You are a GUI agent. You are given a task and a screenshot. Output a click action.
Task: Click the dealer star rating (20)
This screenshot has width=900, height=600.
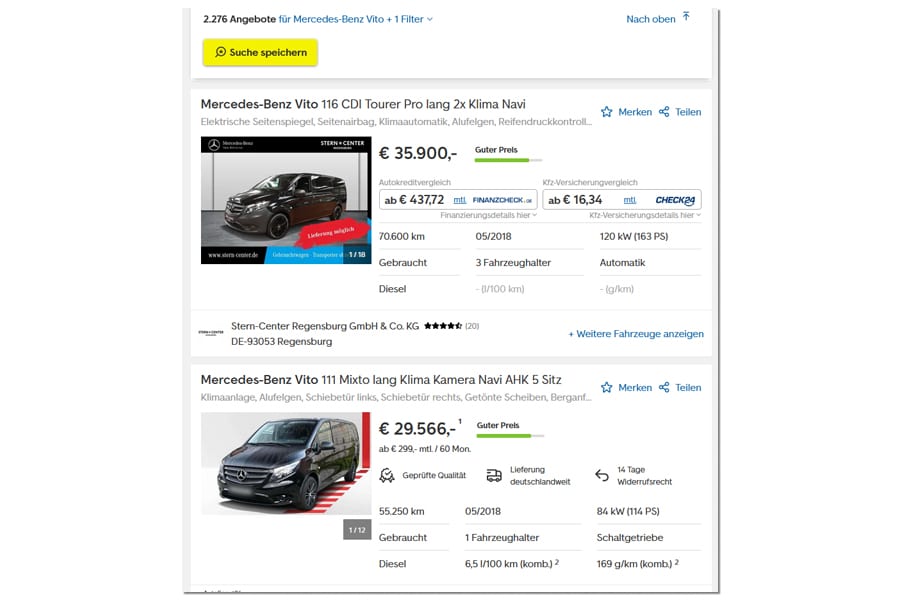451,326
